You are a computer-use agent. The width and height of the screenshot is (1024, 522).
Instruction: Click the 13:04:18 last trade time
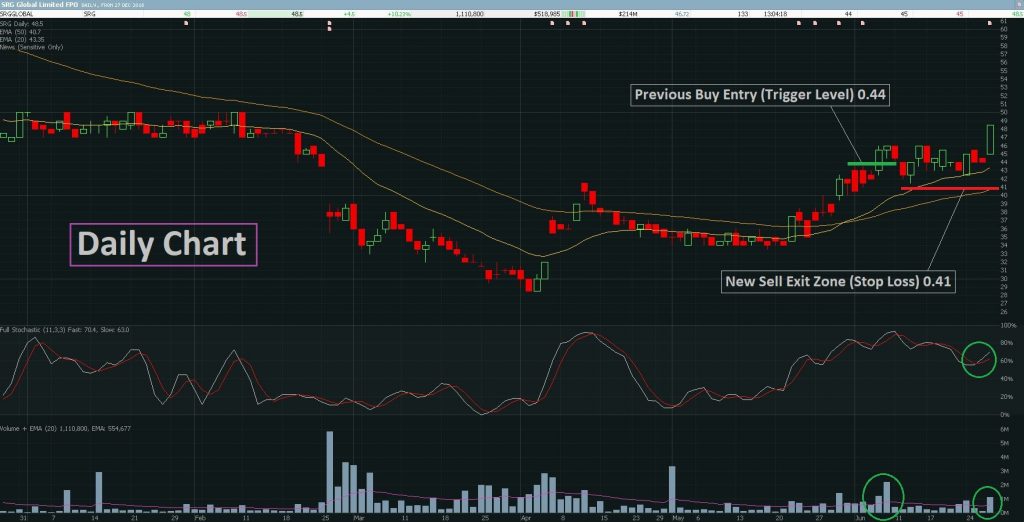(776, 13)
